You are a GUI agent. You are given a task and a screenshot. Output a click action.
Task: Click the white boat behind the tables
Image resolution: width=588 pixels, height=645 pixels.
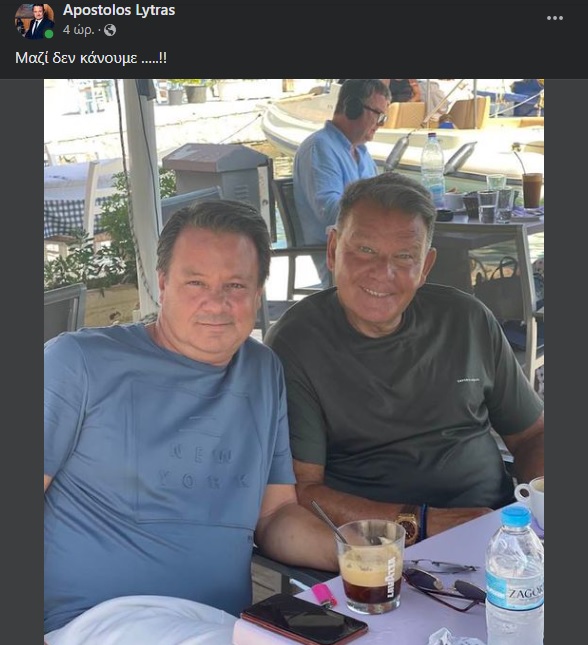coord(403,132)
